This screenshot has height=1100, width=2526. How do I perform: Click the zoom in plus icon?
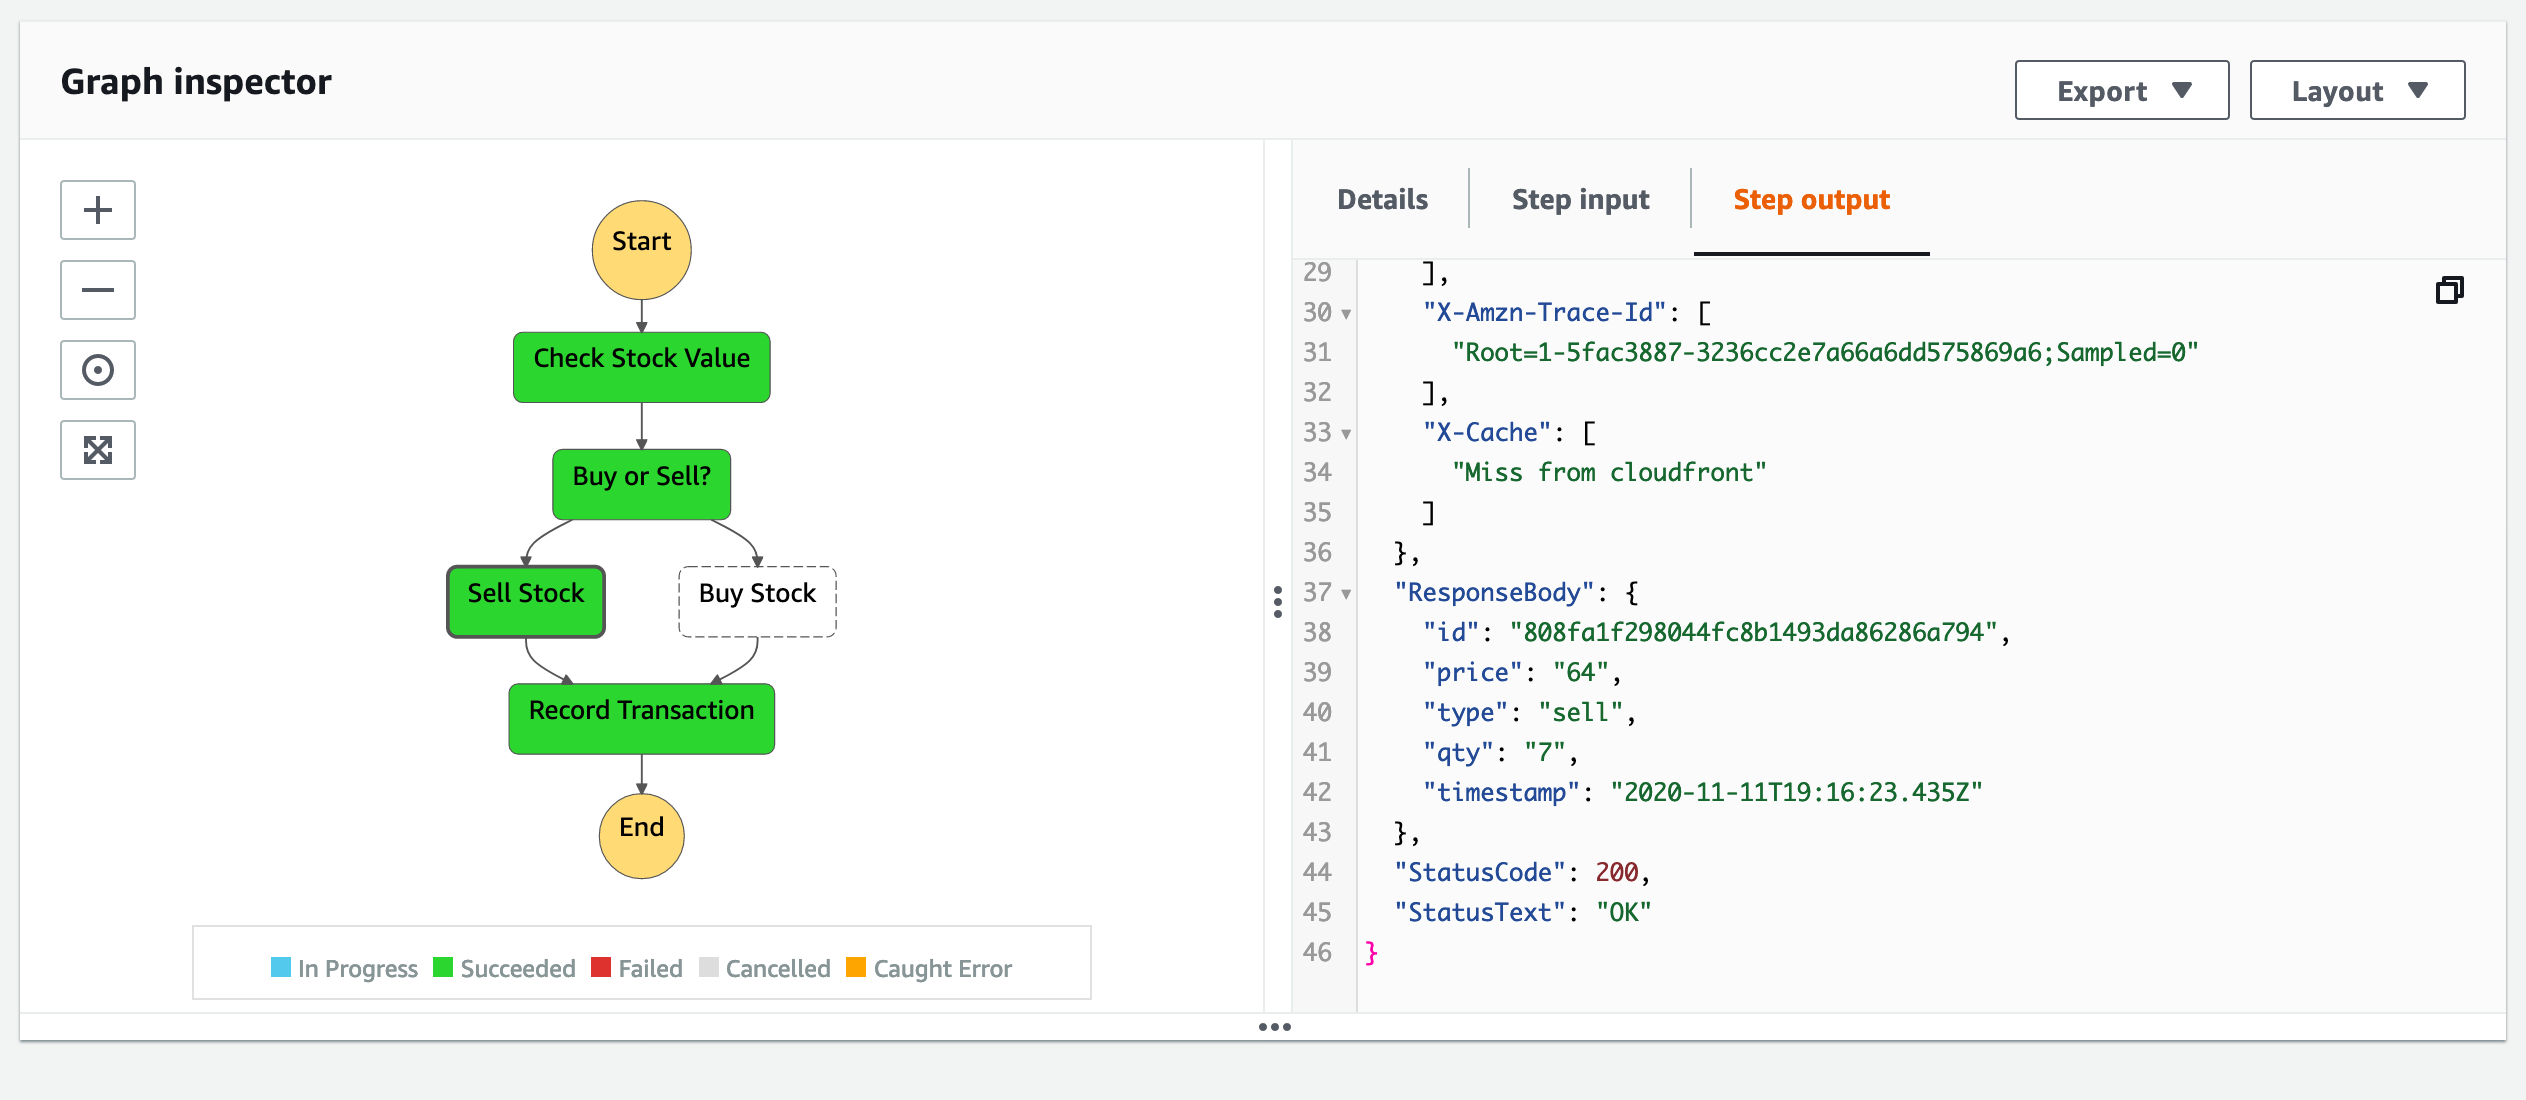98,210
